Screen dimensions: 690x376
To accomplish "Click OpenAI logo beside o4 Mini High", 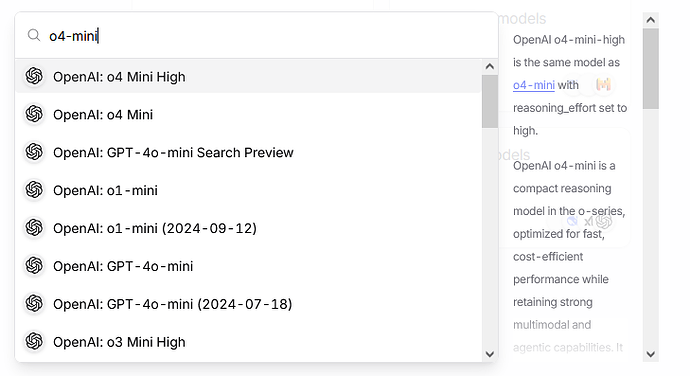I will coord(34,76).
